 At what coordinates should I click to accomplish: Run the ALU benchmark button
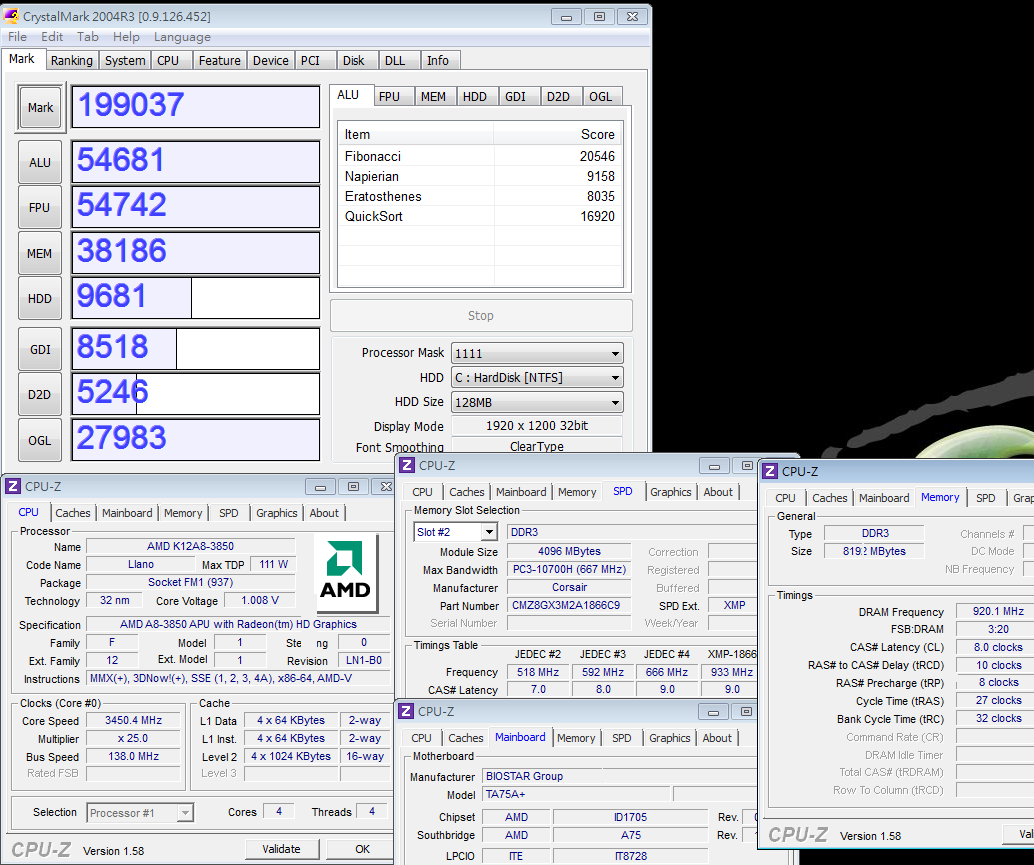click(x=40, y=162)
